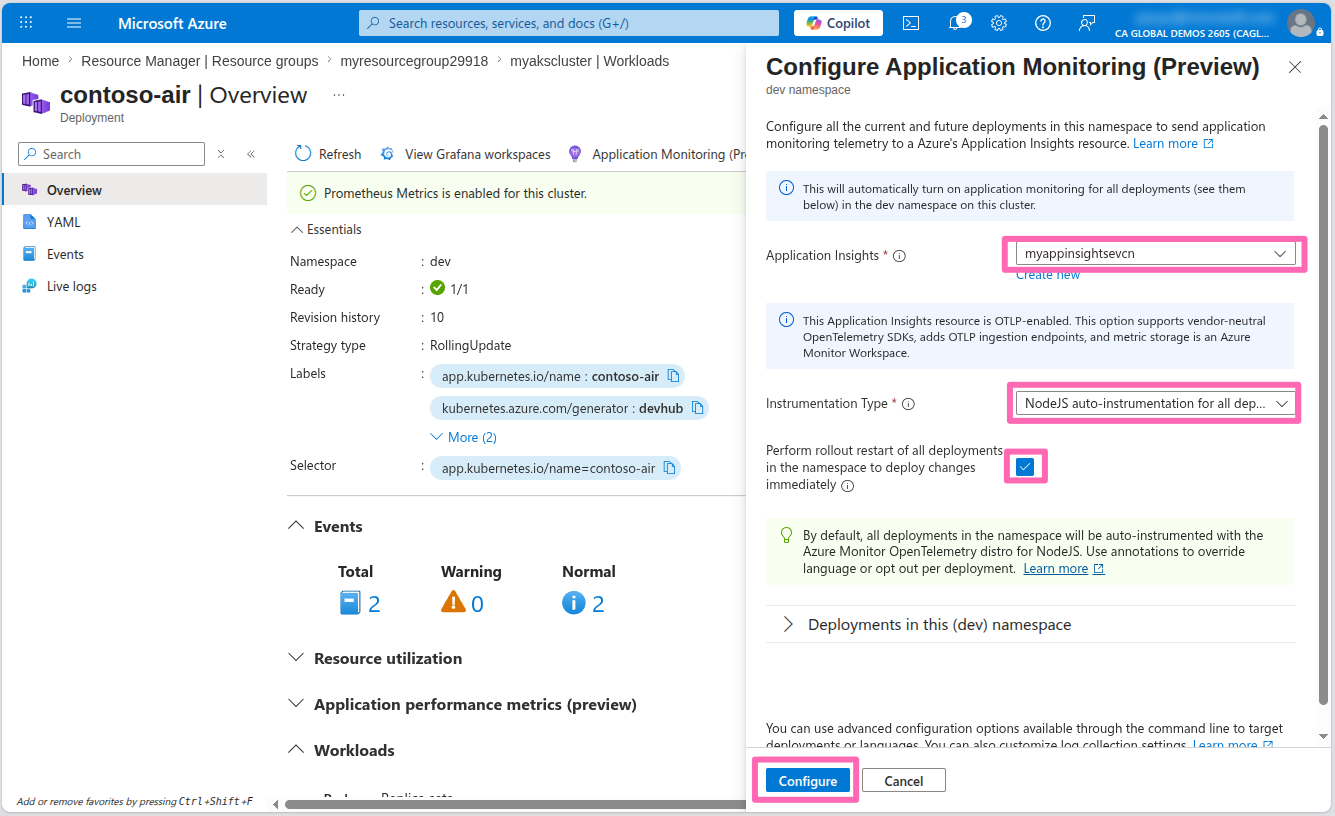Expand the Resource utilization section
Image resolution: width=1335 pixels, height=816 pixels.
tap(376, 658)
